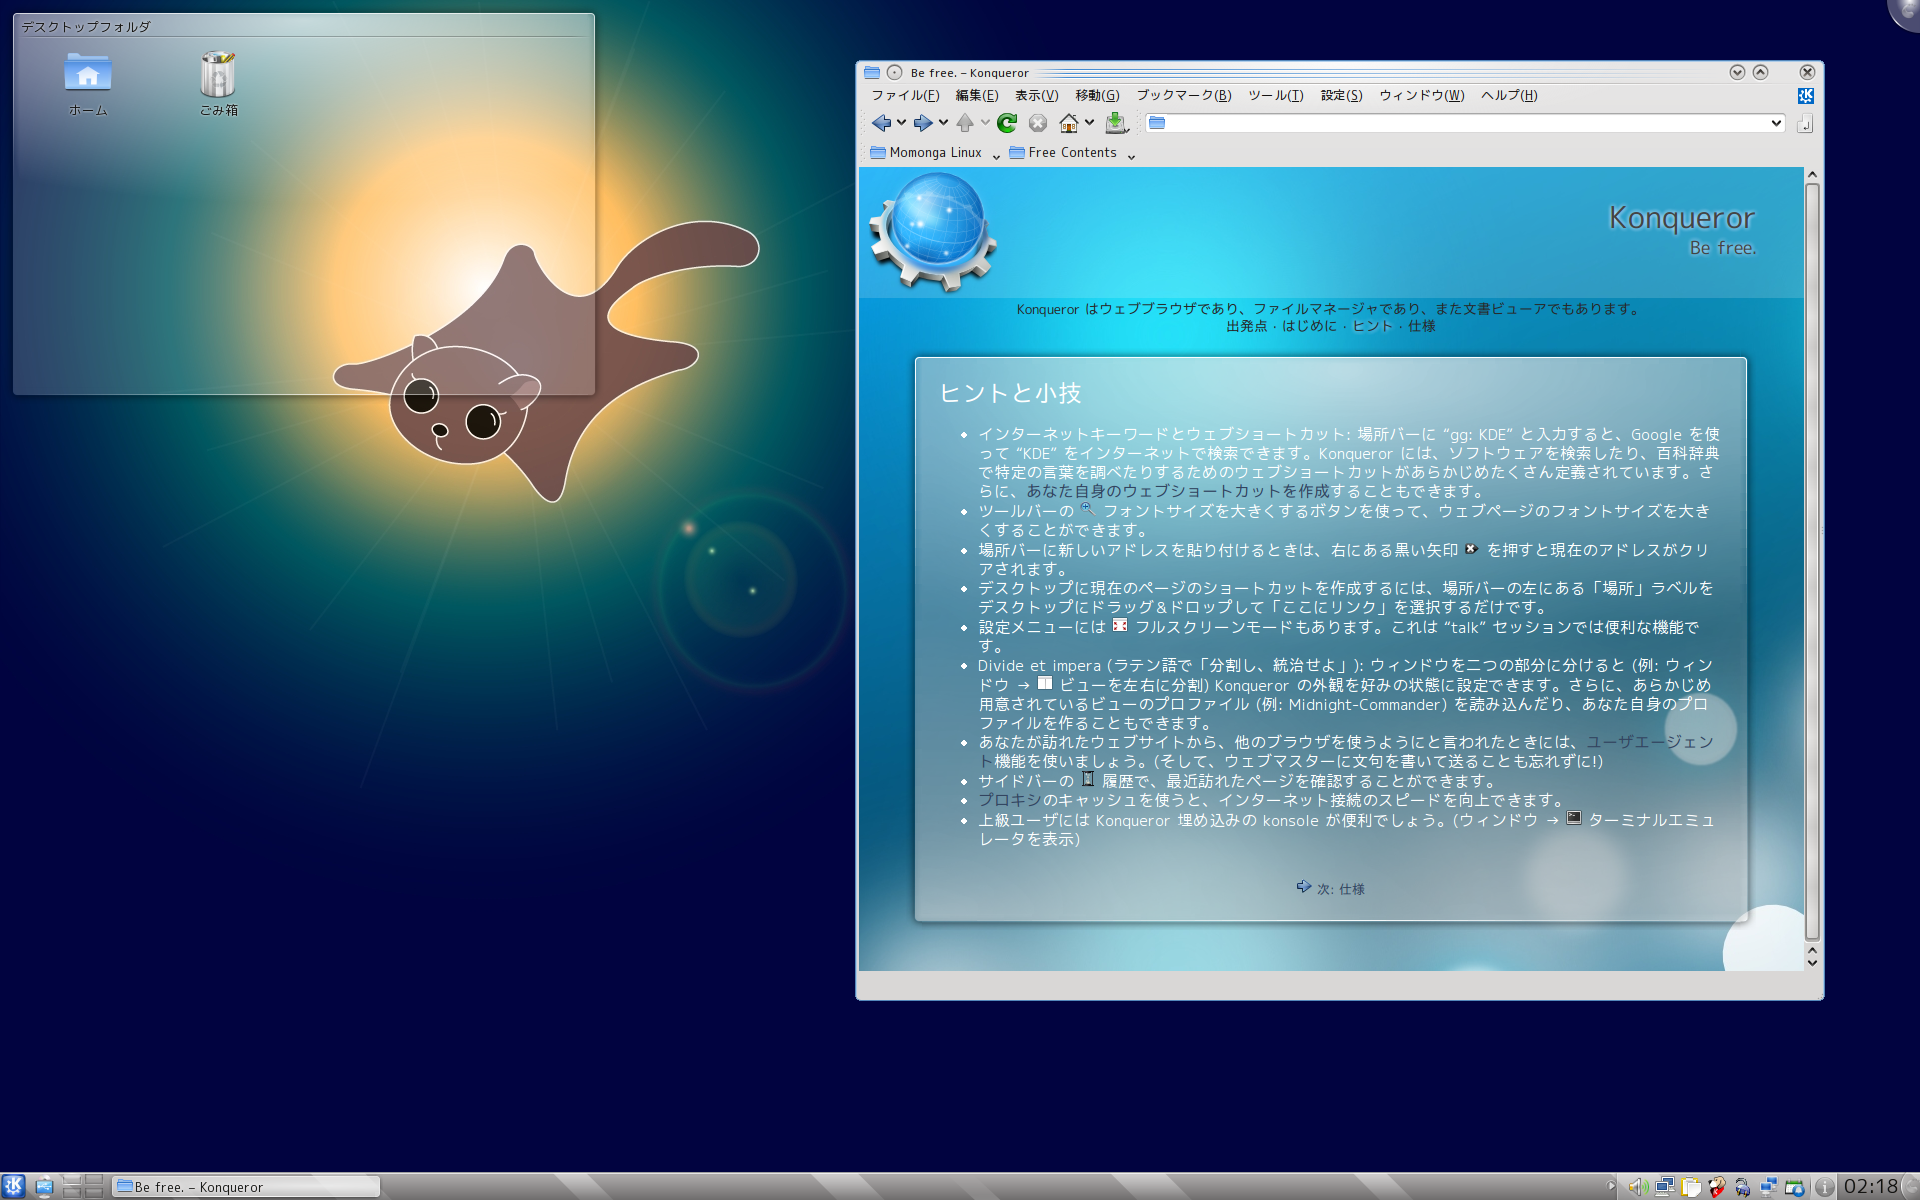
Task: Click the KDE throbber logo in Konqueror
Action: [1805, 96]
